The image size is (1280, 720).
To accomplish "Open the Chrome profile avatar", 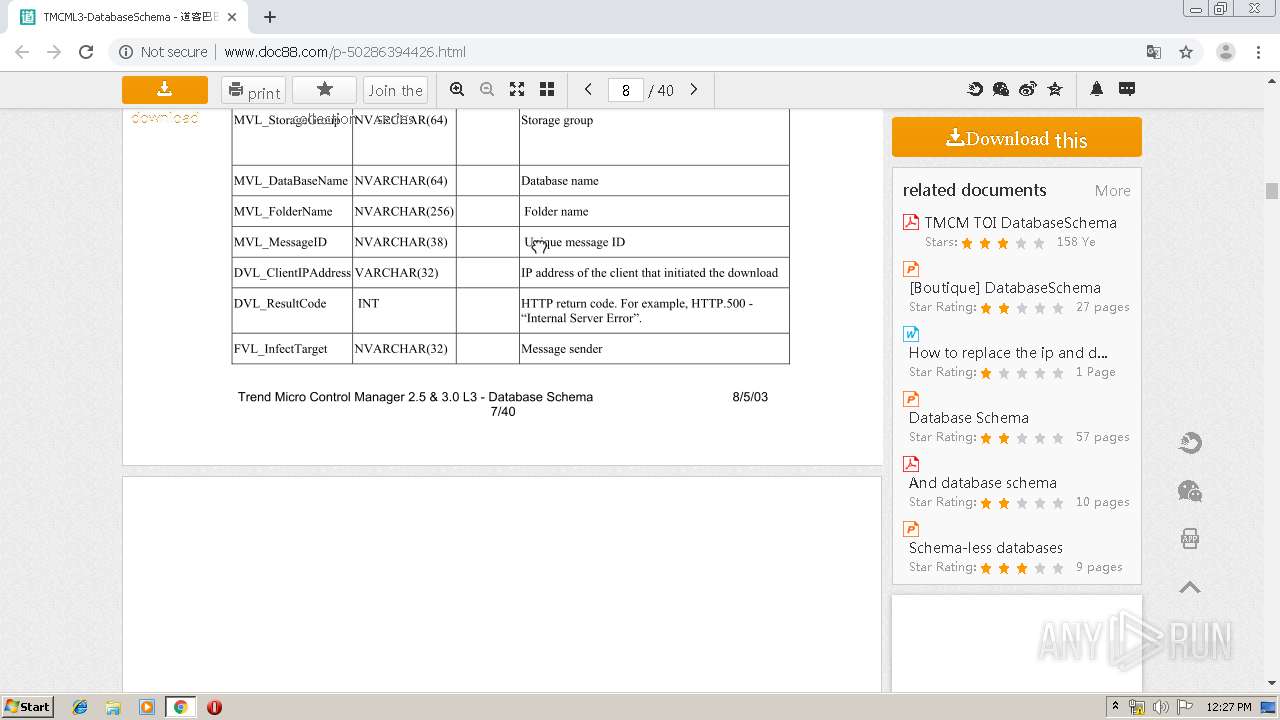I will (1225, 52).
